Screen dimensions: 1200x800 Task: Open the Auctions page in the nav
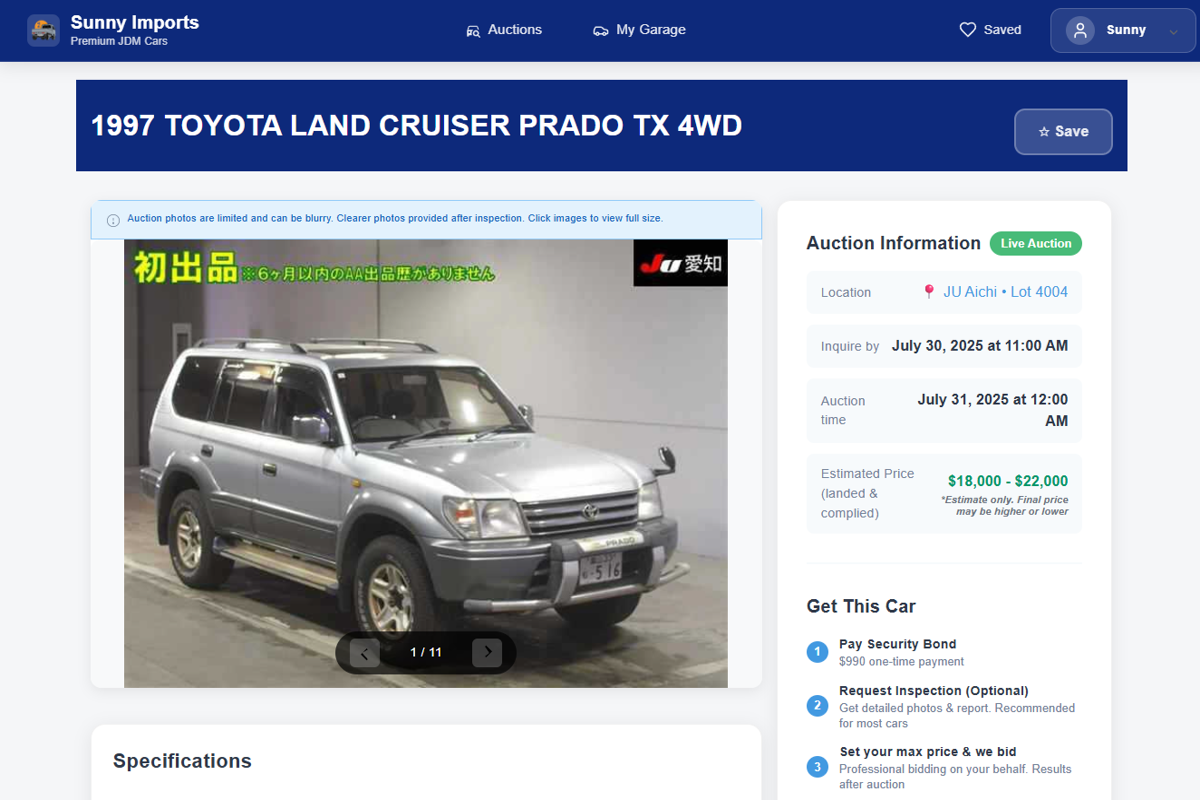coord(504,30)
